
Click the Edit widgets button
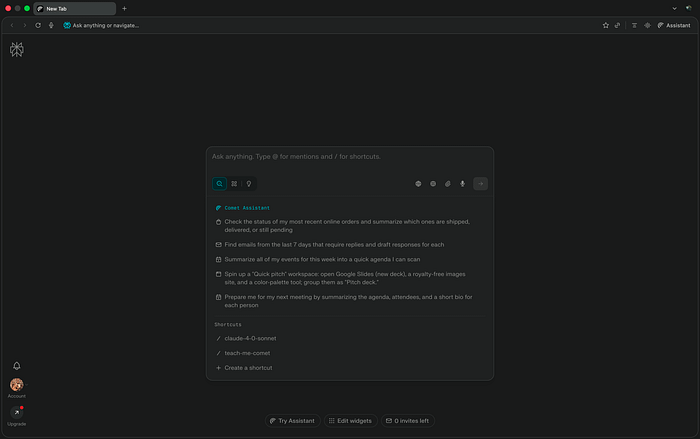(350, 421)
